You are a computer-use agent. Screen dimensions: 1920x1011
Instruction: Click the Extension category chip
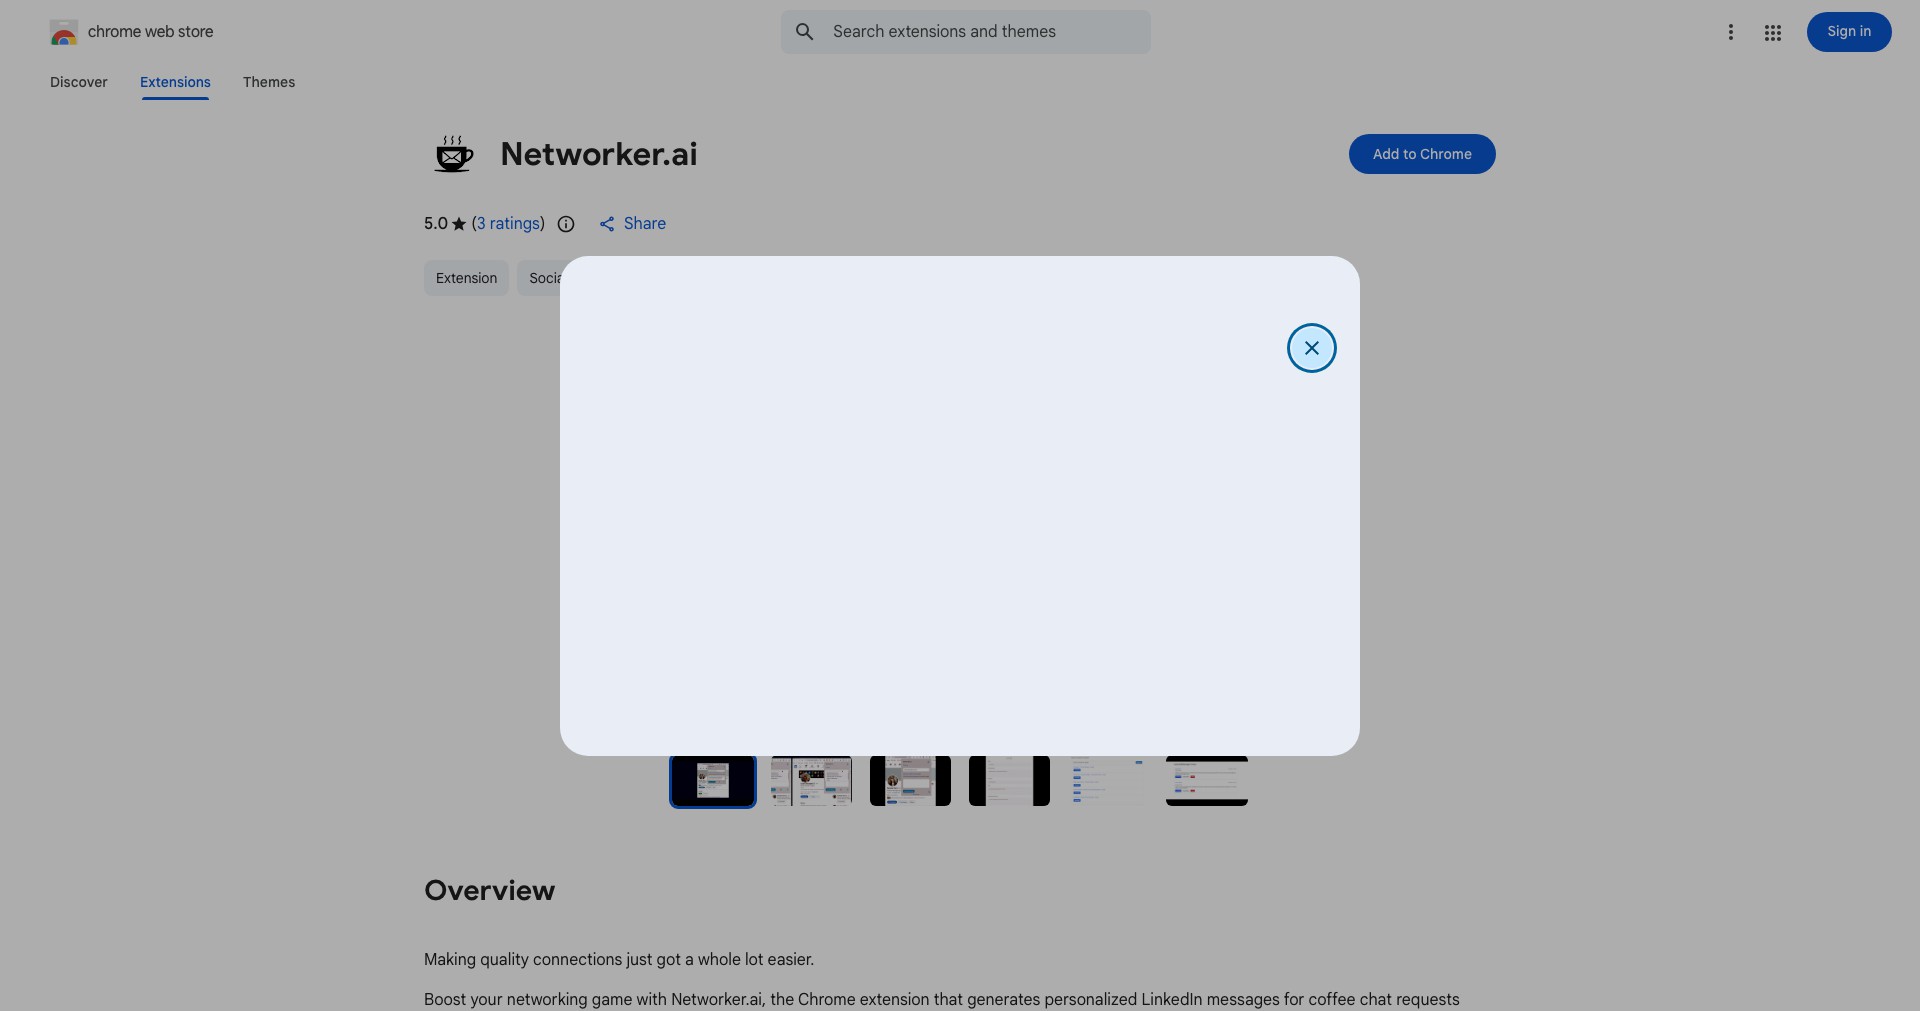(x=466, y=278)
